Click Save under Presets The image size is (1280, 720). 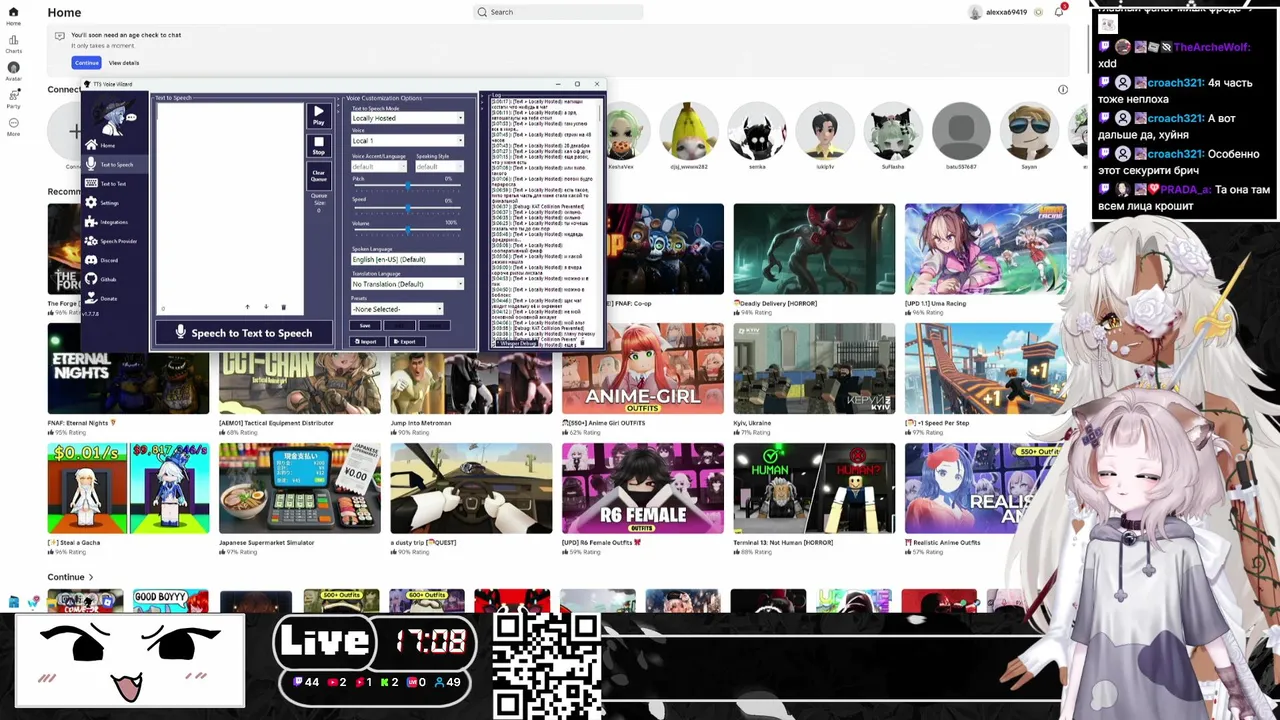365,325
